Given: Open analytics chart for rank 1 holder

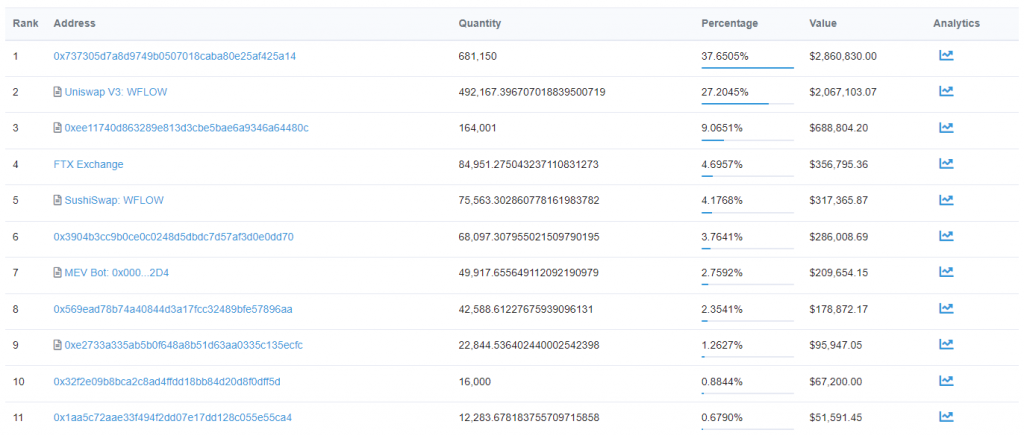Looking at the screenshot, I should pyautogui.click(x=946, y=56).
